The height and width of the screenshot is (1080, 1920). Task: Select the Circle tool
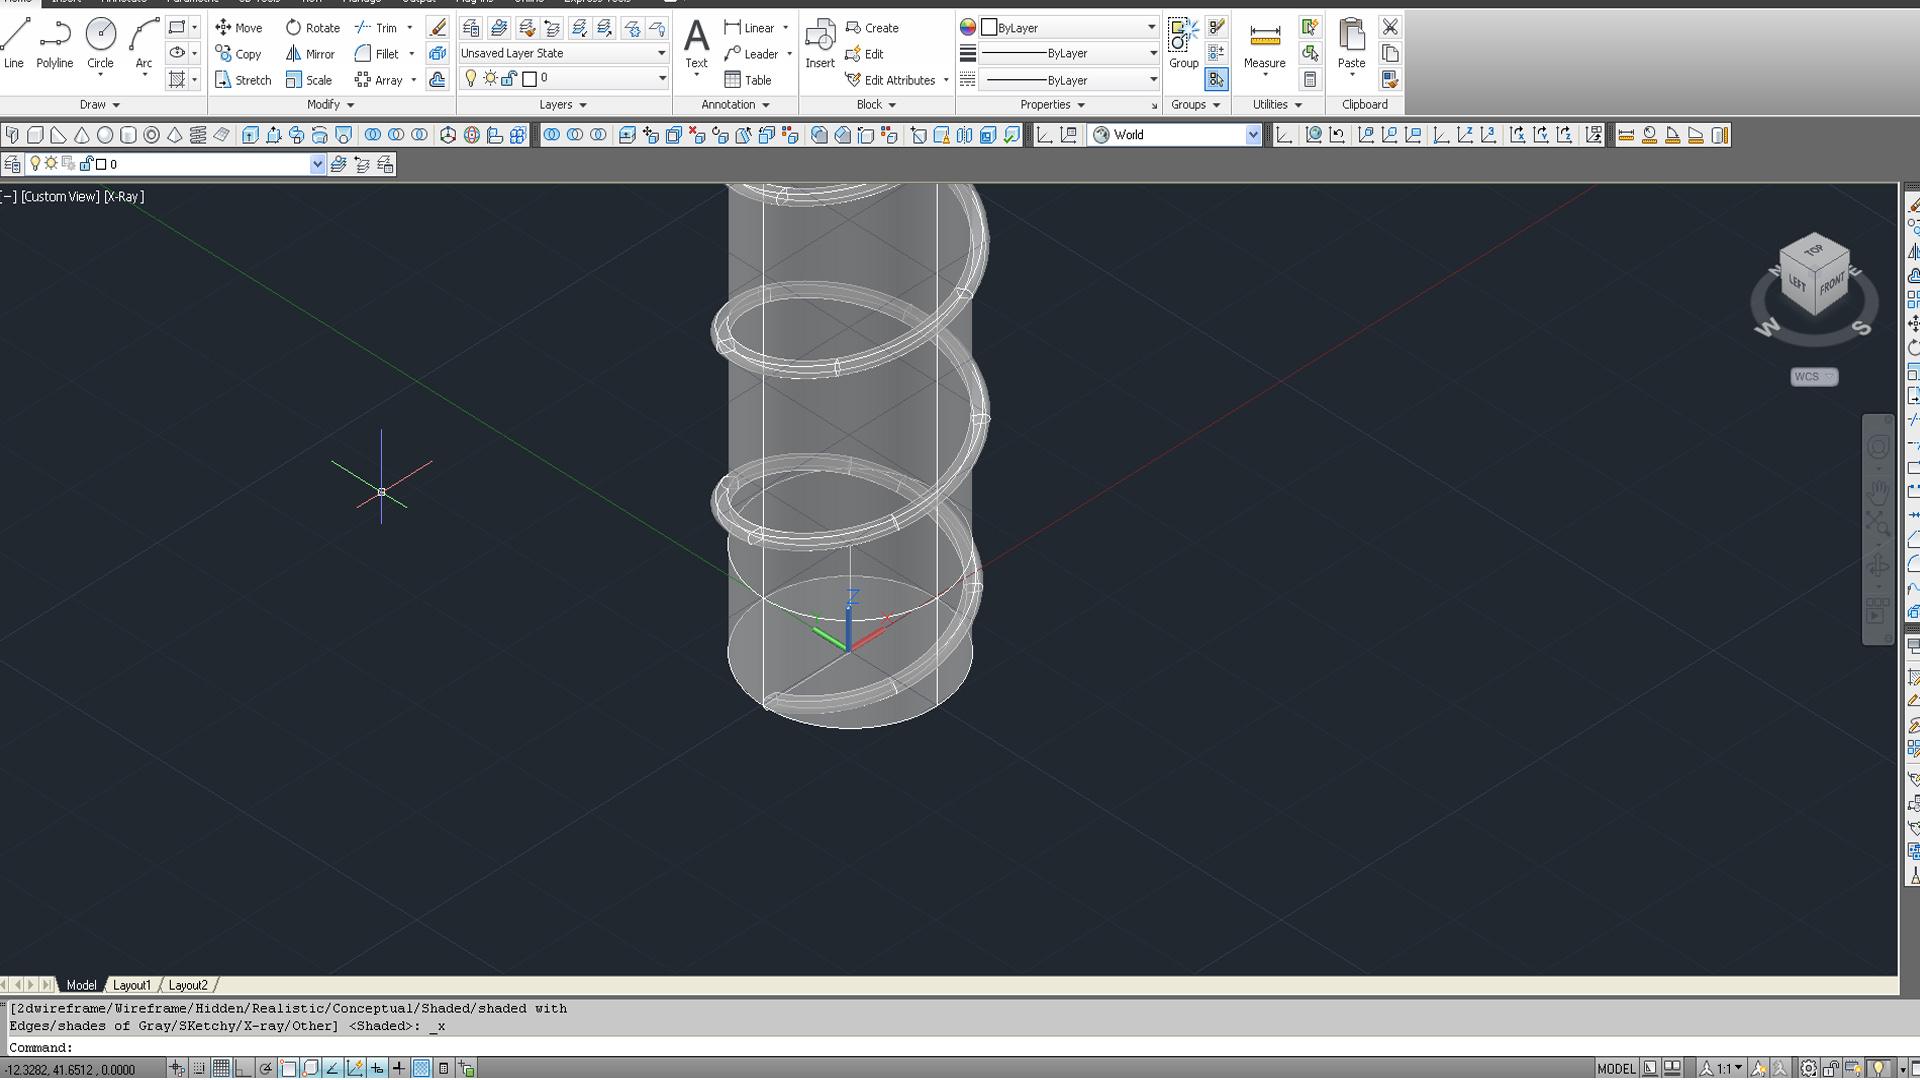100,43
